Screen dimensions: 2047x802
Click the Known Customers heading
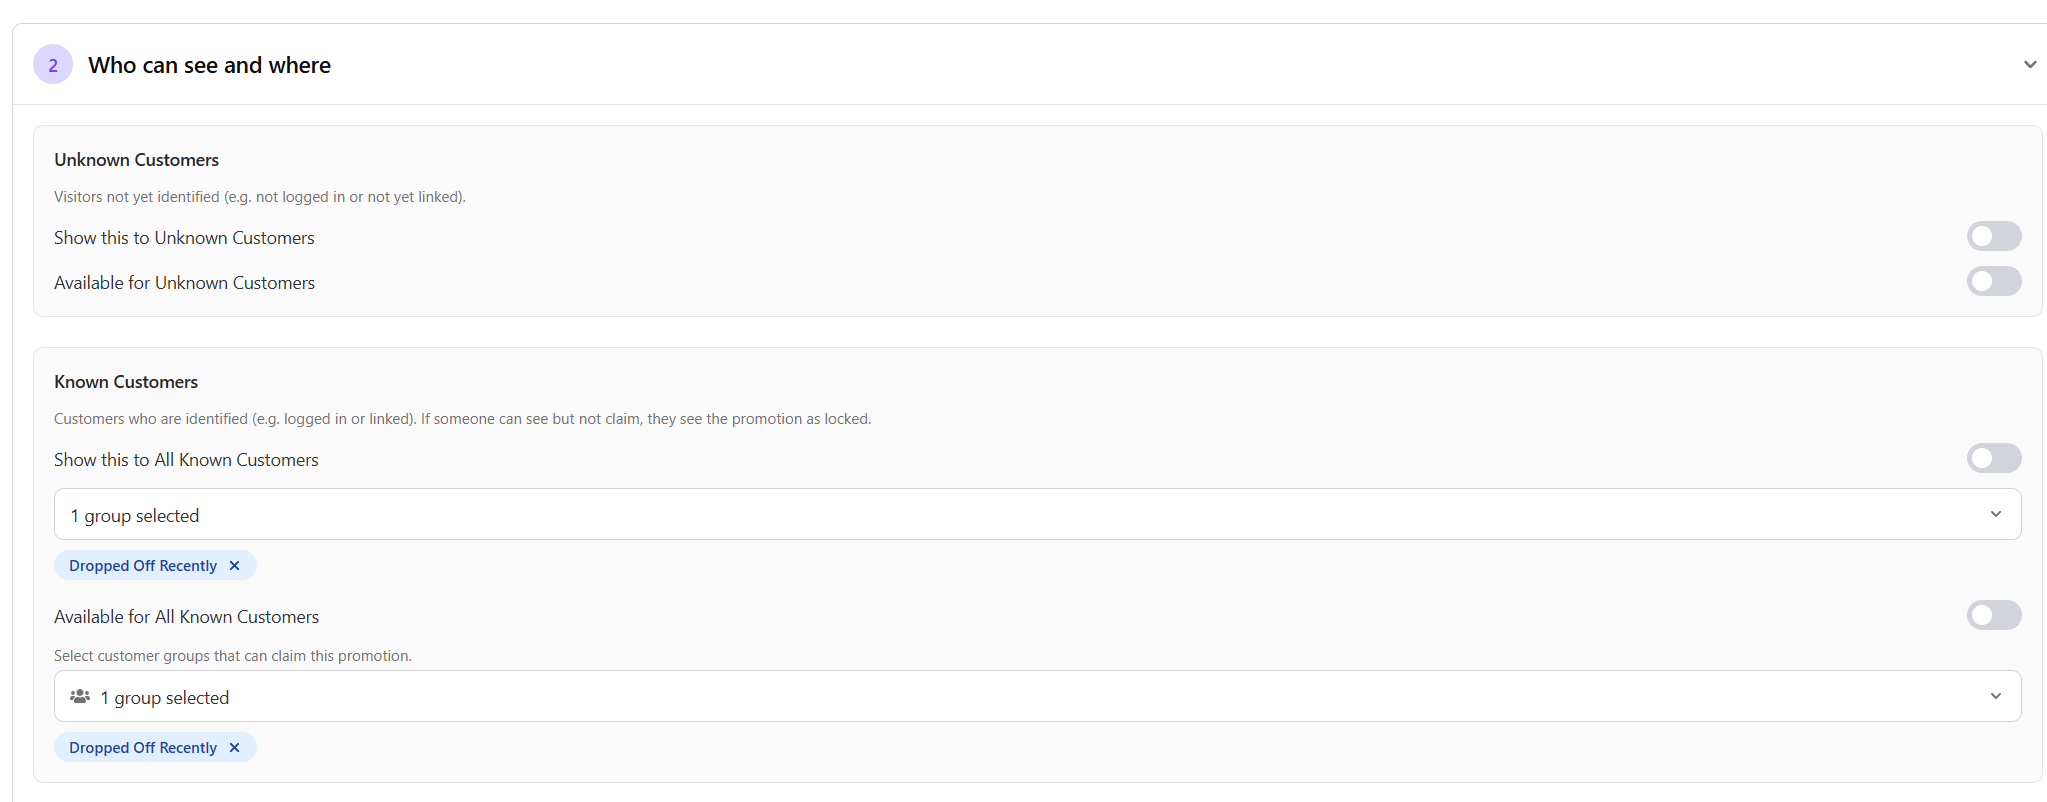coord(126,382)
